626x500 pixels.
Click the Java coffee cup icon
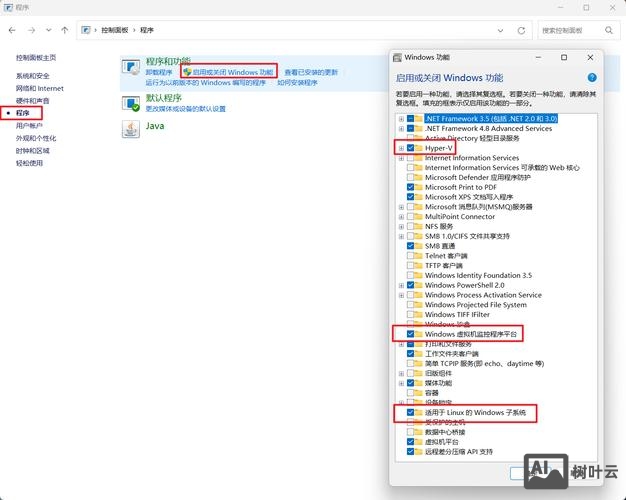pos(131,129)
